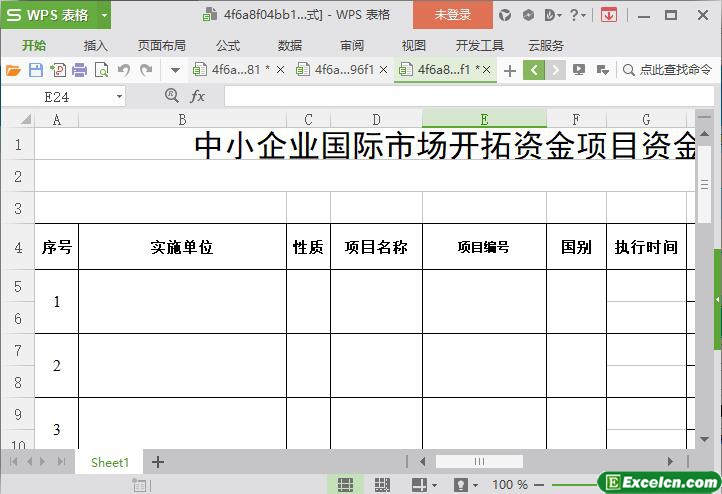This screenshot has width=722, height=494.
Task: Add a new sheet with plus icon
Action: 157,462
